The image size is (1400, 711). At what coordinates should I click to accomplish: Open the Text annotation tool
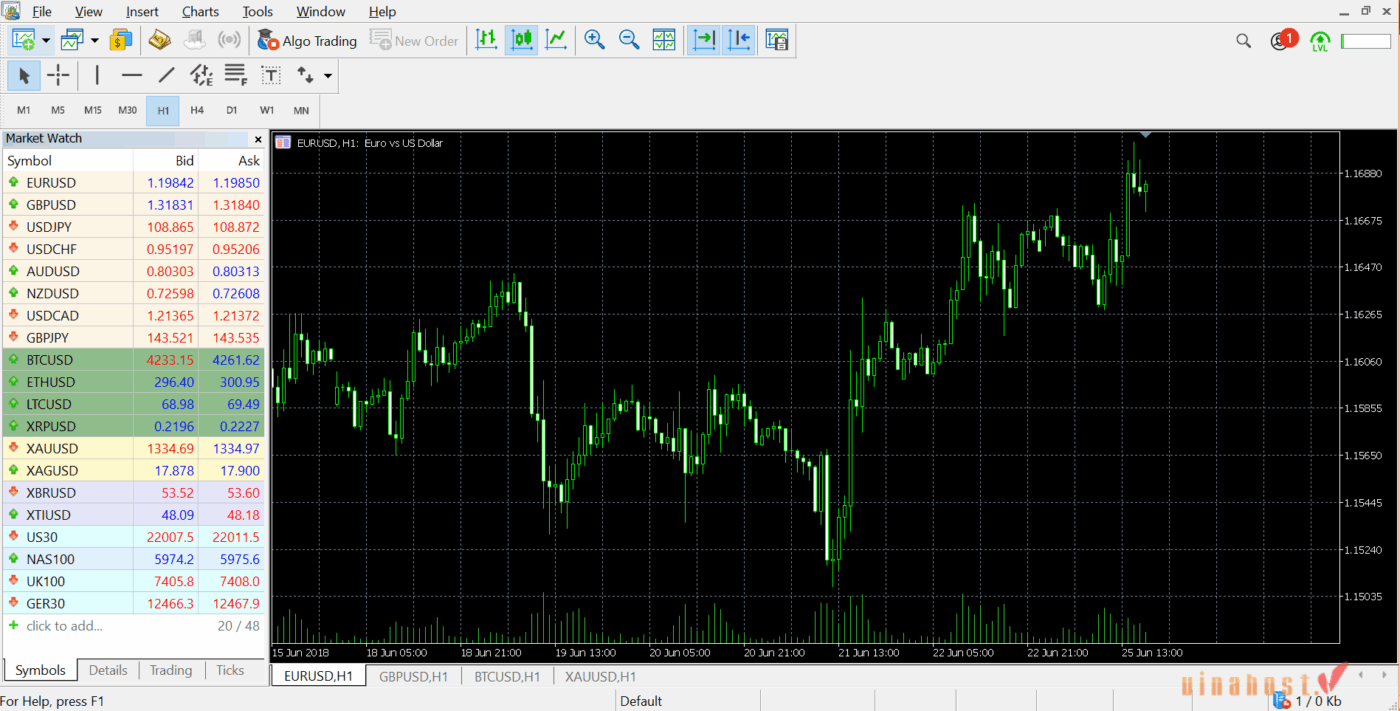(271, 75)
